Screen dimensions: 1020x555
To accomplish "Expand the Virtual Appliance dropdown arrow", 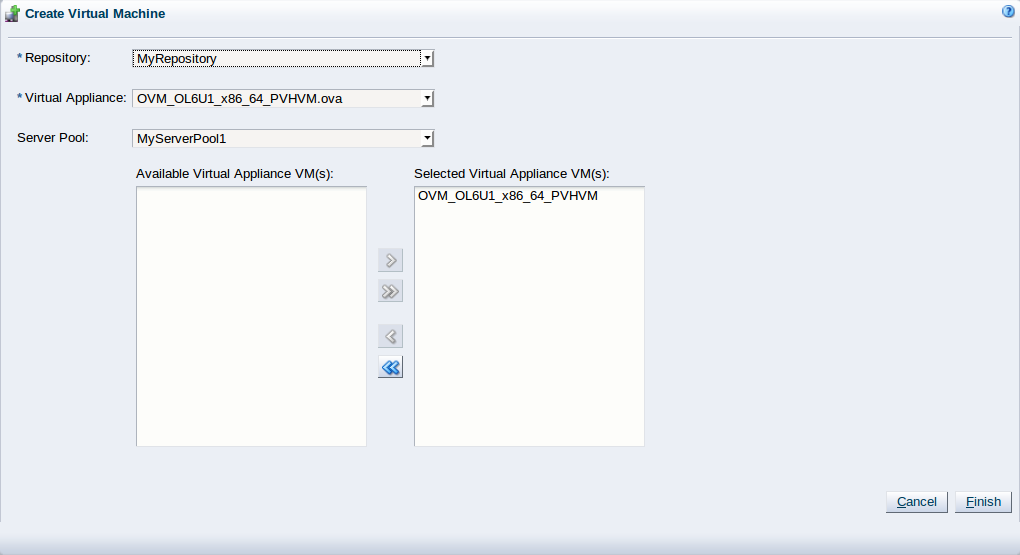I will tap(427, 99).
